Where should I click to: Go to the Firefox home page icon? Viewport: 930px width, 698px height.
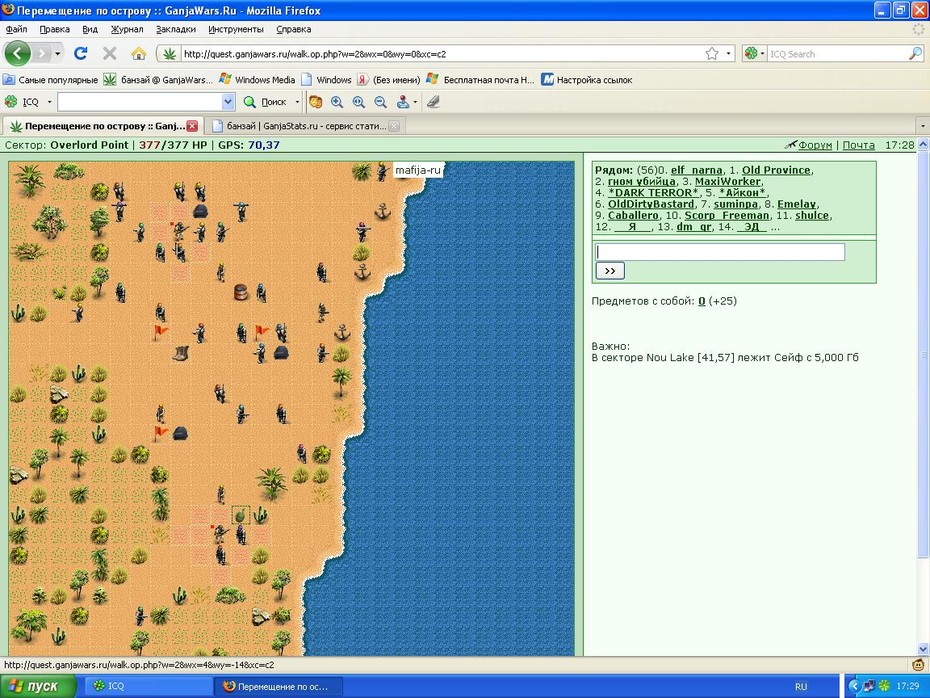pyautogui.click(x=138, y=54)
